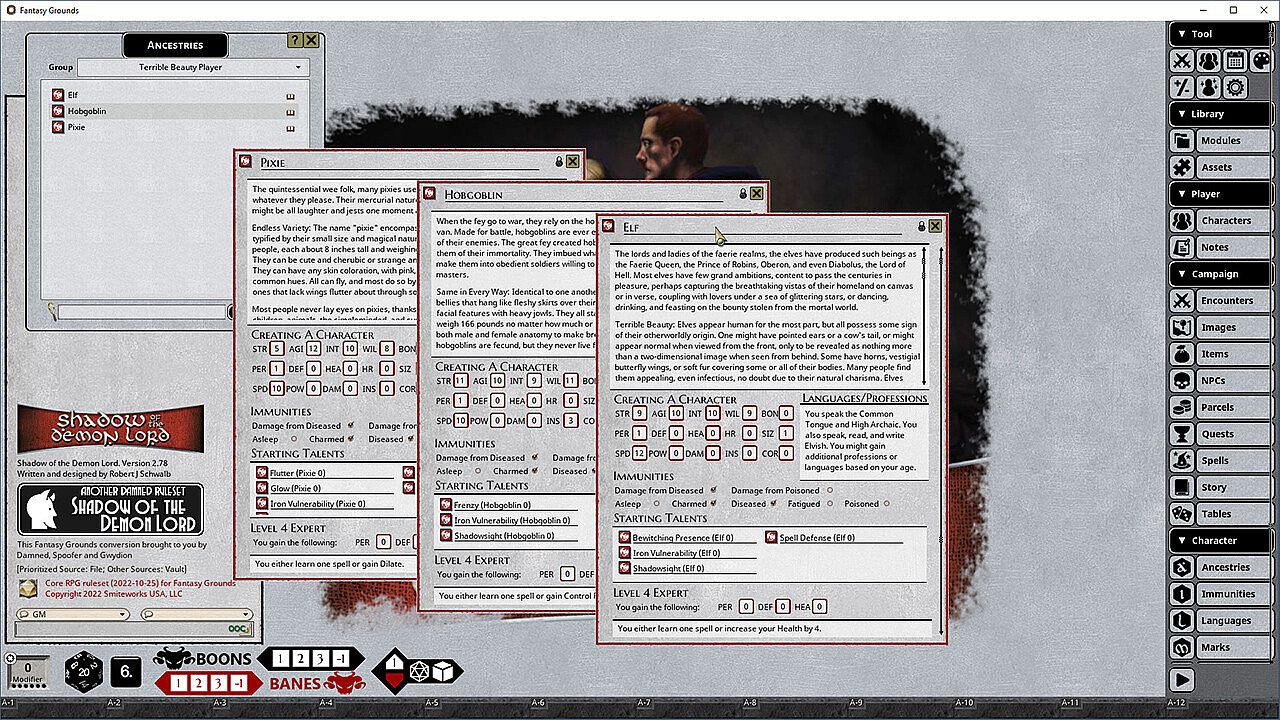
Task: Collapse the Campaign sidebar section
Action: [1220, 274]
